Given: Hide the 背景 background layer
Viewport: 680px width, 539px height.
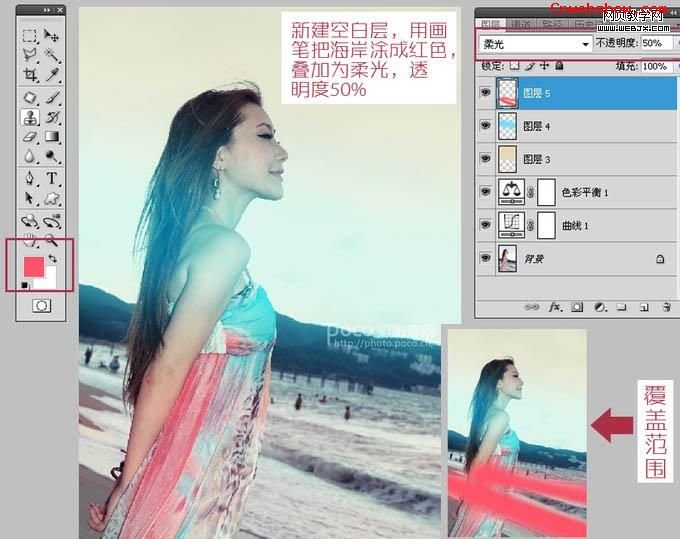Looking at the screenshot, I should (485, 258).
